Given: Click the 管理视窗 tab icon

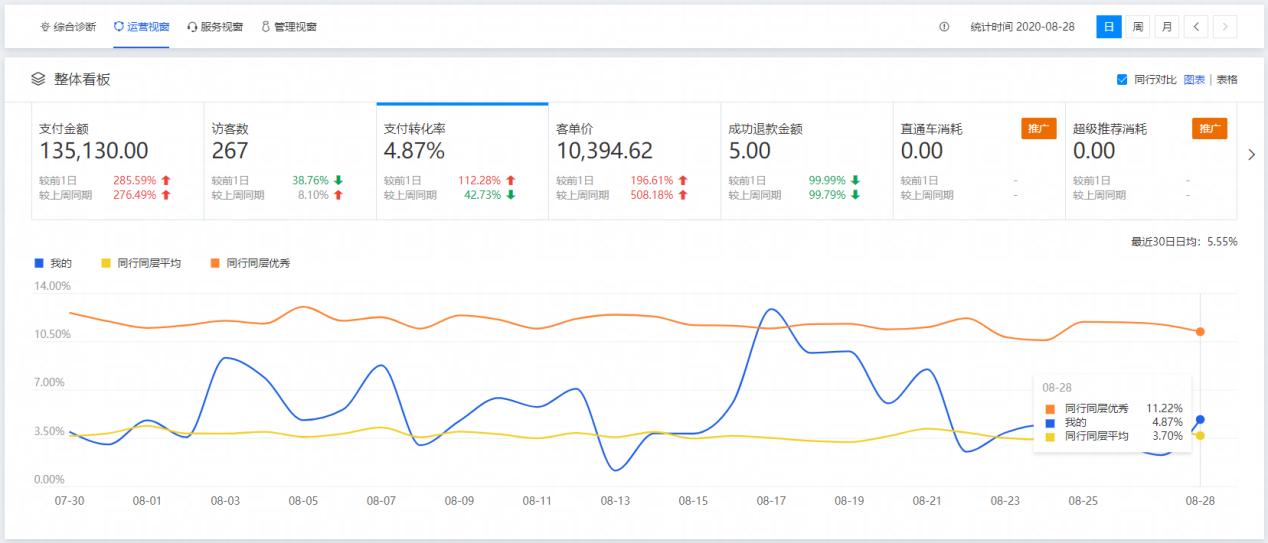Looking at the screenshot, I should coord(266,27).
